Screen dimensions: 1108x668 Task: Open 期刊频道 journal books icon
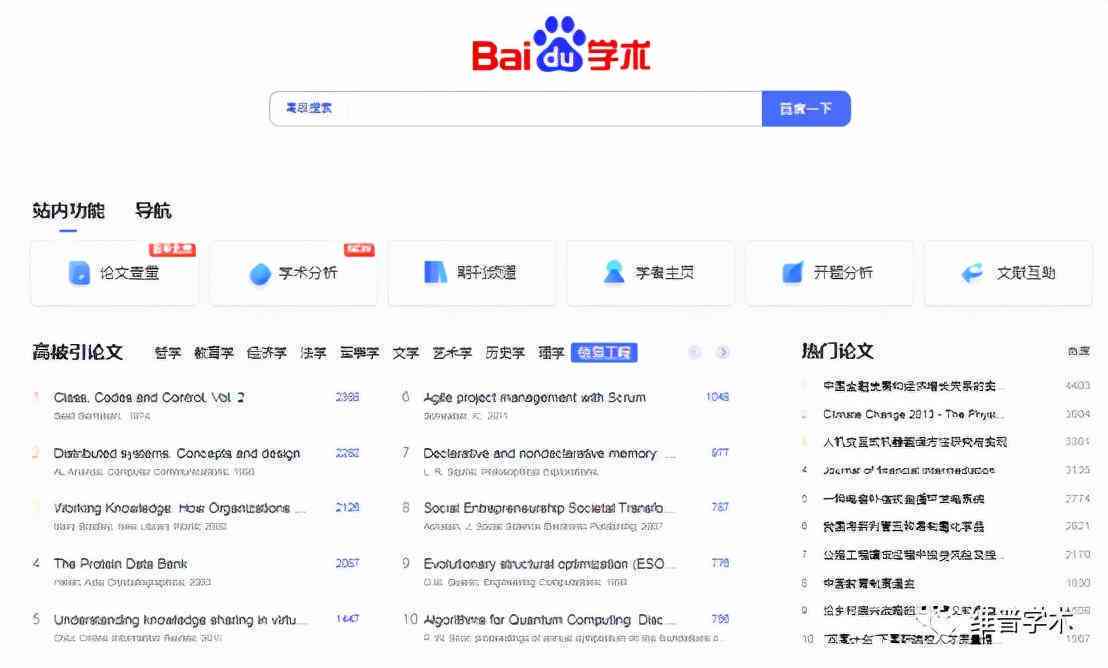coord(435,272)
